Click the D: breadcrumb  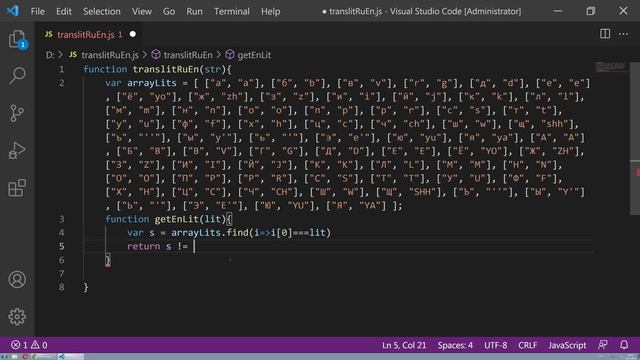coord(50,55)
